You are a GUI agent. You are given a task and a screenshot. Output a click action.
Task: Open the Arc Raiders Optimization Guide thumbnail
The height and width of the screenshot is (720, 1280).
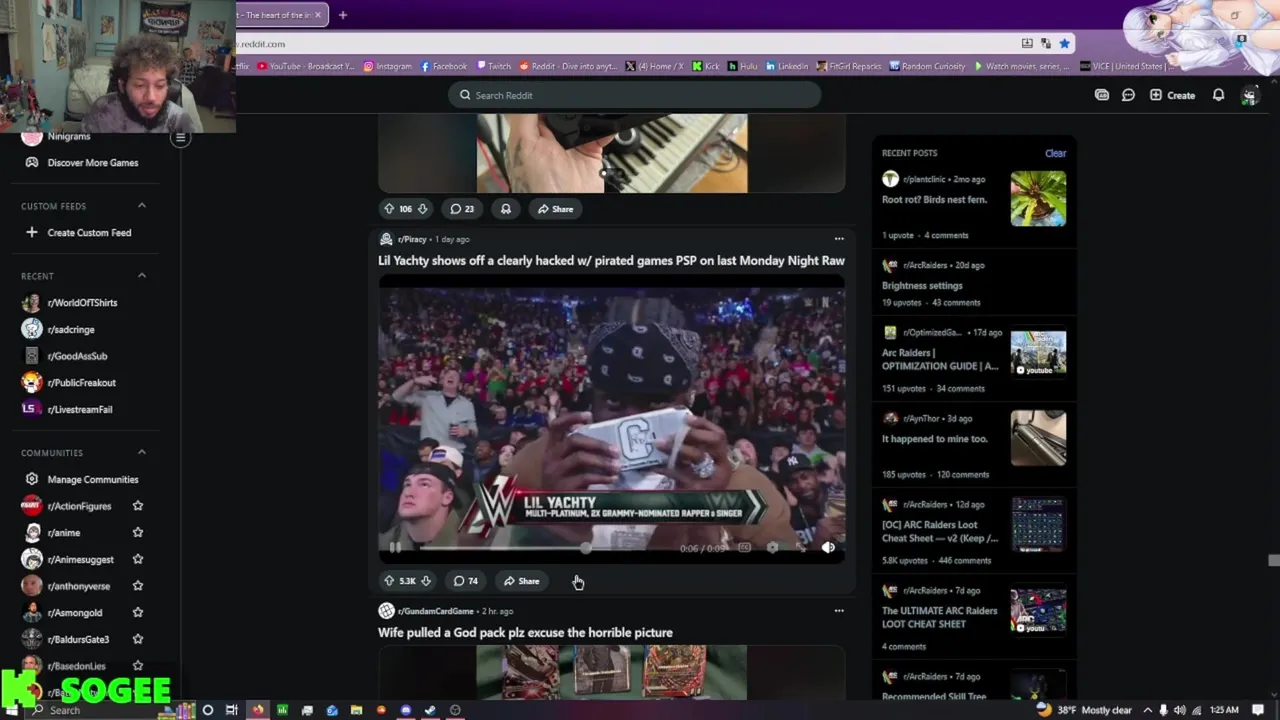[1038, 353]
